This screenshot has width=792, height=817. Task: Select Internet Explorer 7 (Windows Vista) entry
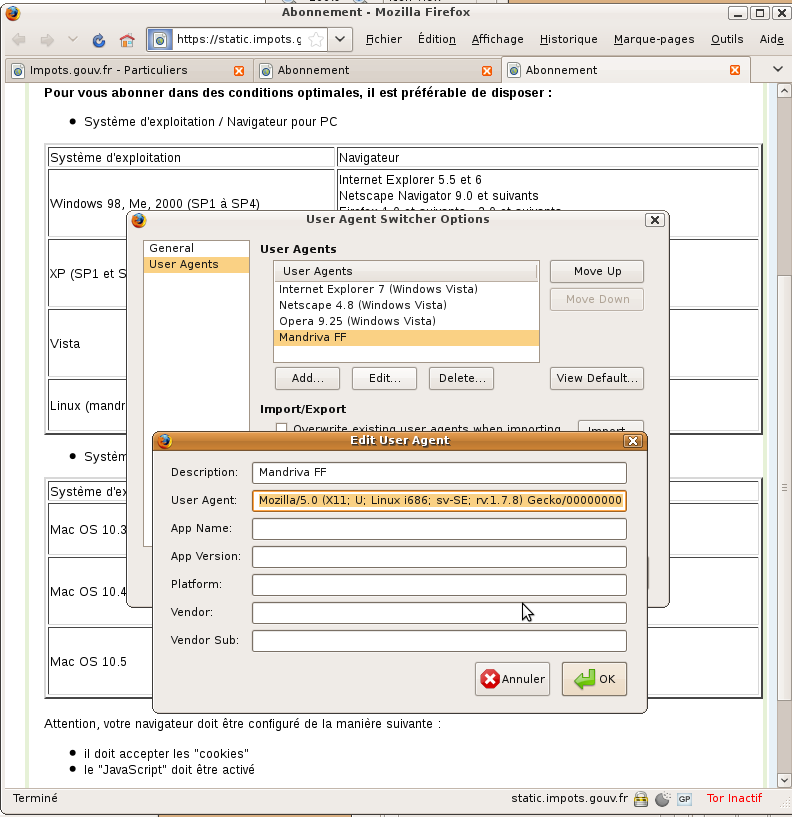406,289
